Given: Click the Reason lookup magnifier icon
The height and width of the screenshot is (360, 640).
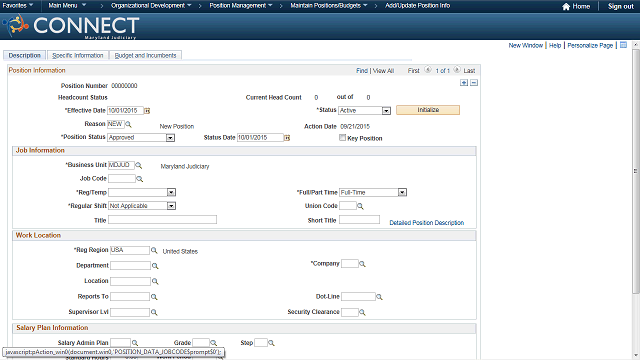Looking at the screenshot, I should (128, 124).
